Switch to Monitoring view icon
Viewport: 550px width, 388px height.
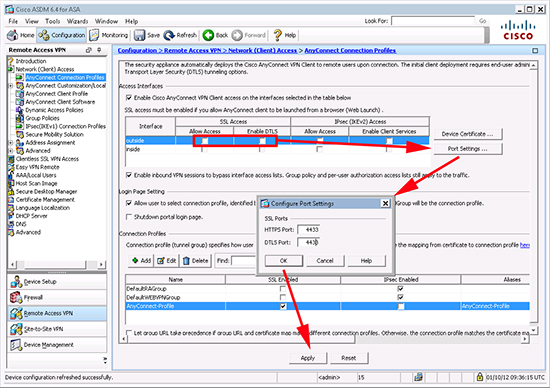(x=94, y=35)
